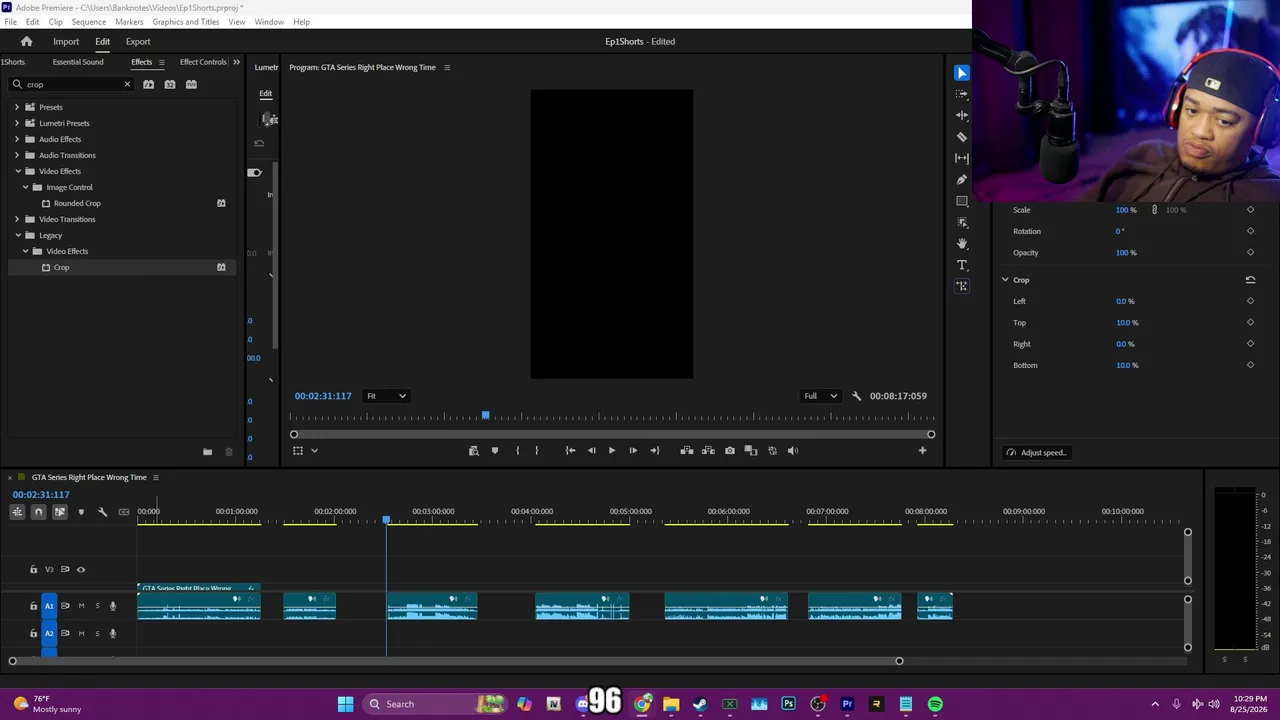Step back one frame
1280x720 pixels.
pos(591,451)
